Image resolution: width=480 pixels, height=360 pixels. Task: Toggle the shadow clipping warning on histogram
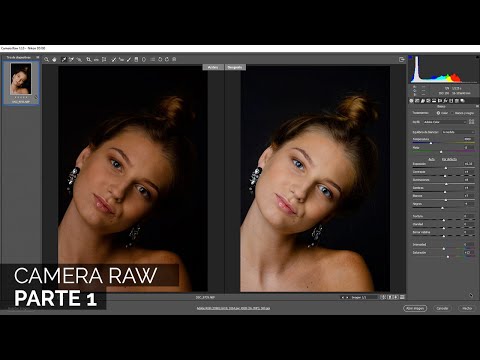pyautogui.click(x=410, y=57)
